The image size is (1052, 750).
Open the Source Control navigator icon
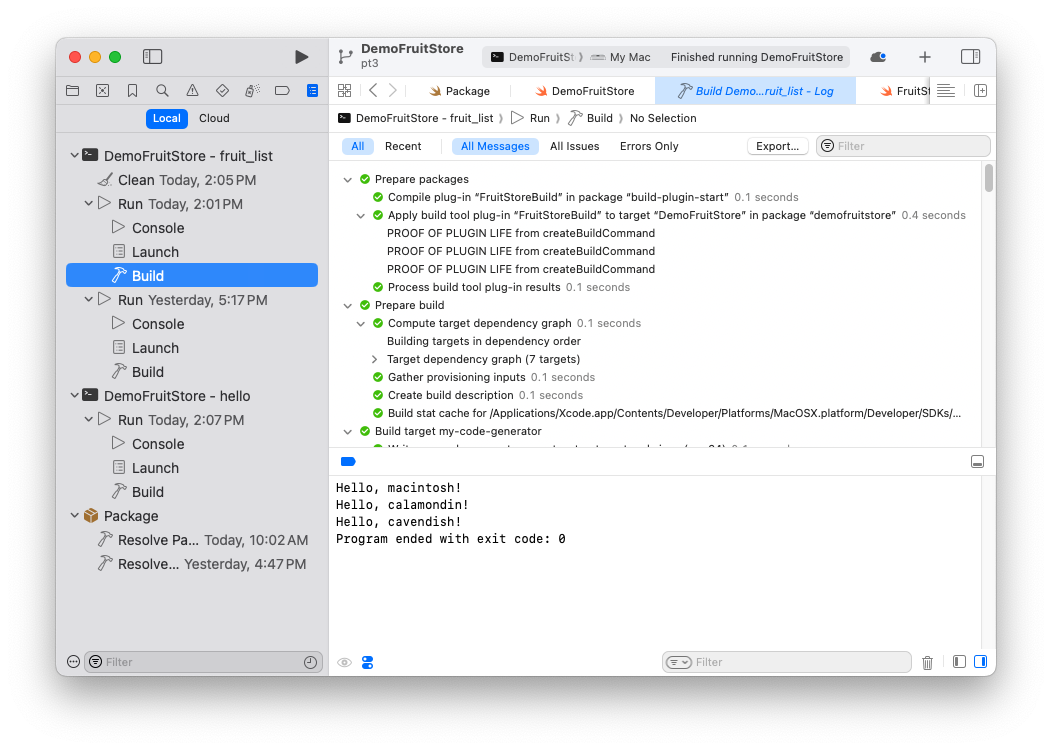103,91
